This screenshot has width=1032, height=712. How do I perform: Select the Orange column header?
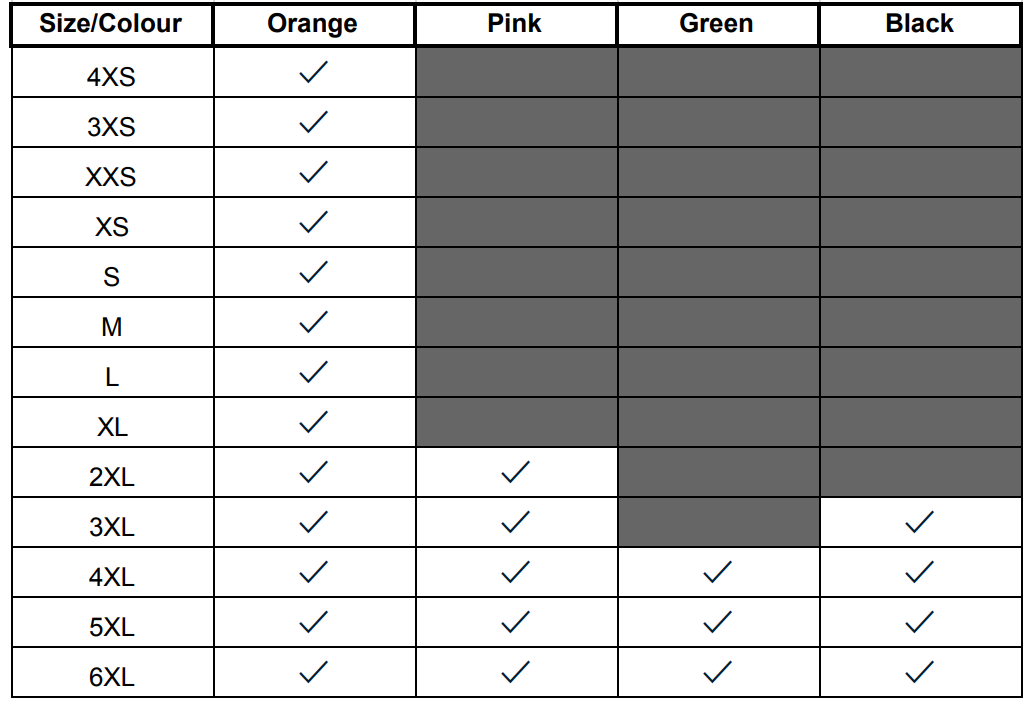(x=315, y=25)
